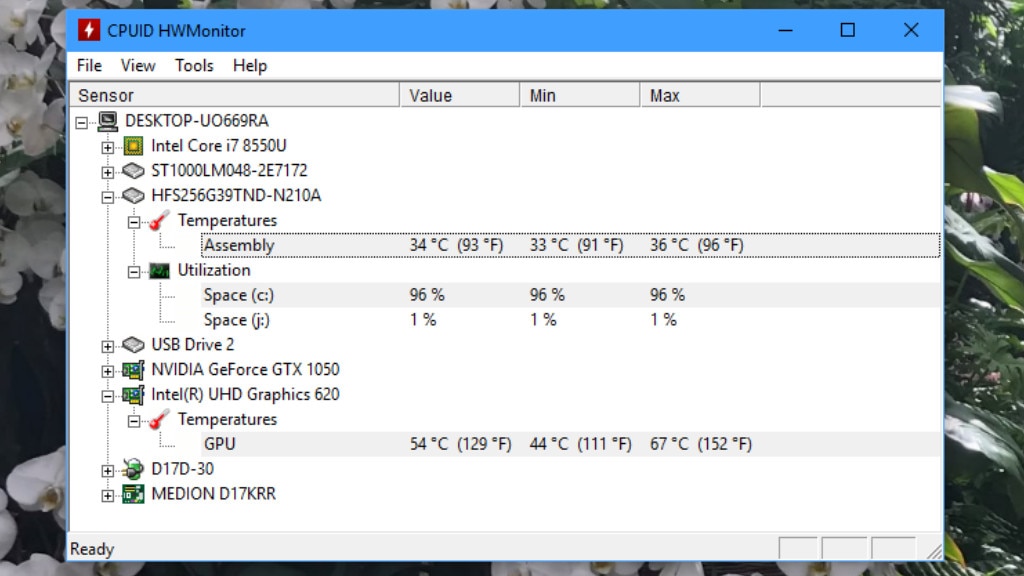Collapse the HFS256G39TND-N210A drive node
Screen dimensions: 1024x576
(x=108, y=197)
